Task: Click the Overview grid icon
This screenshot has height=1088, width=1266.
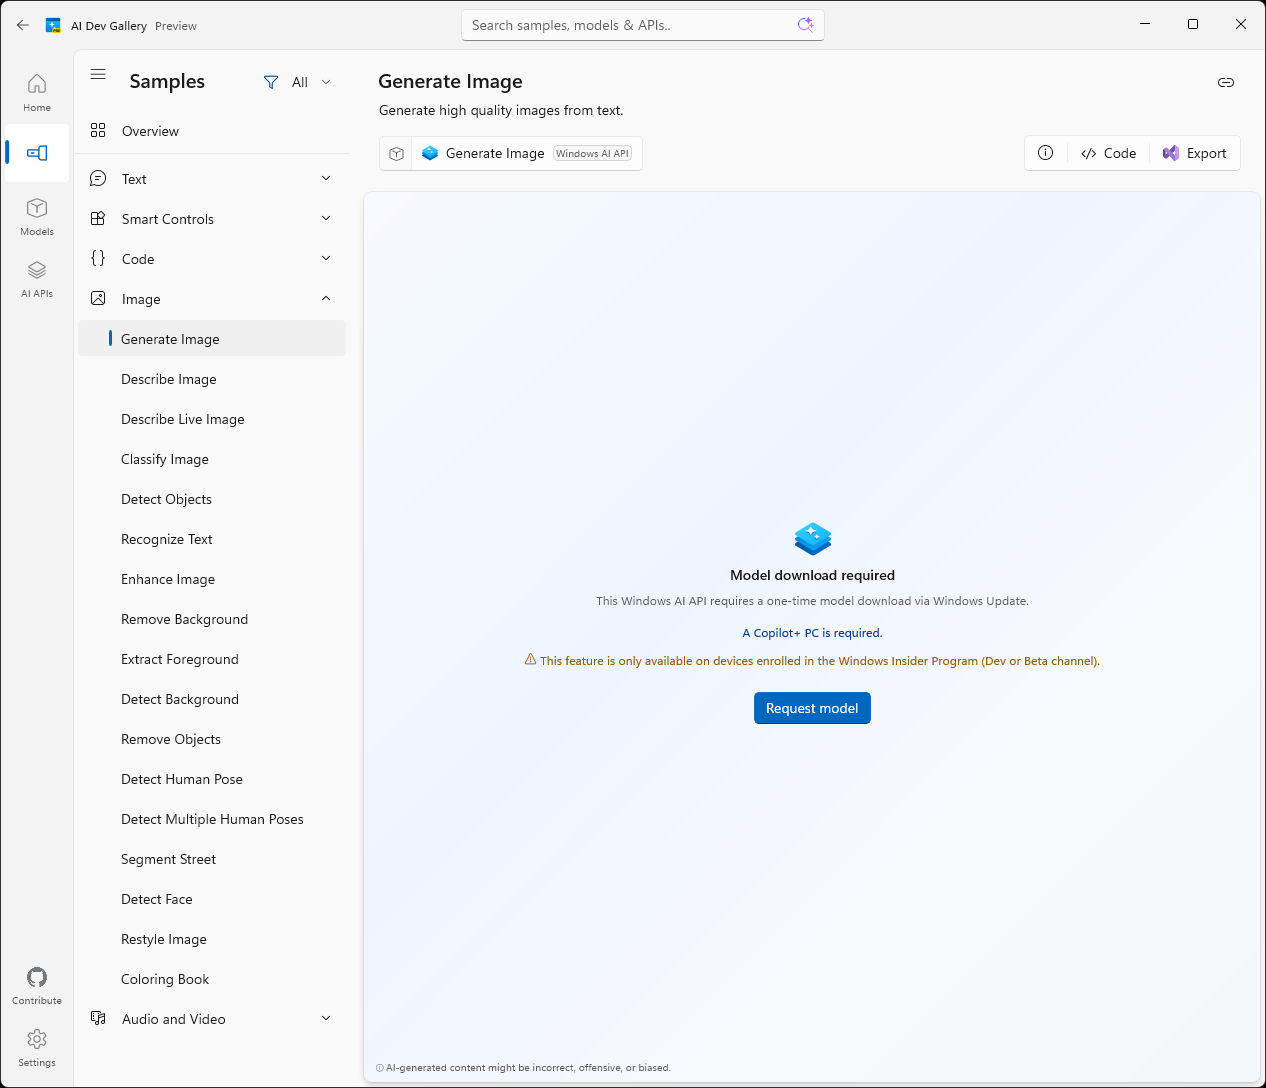Action: (x=98, y=130)
